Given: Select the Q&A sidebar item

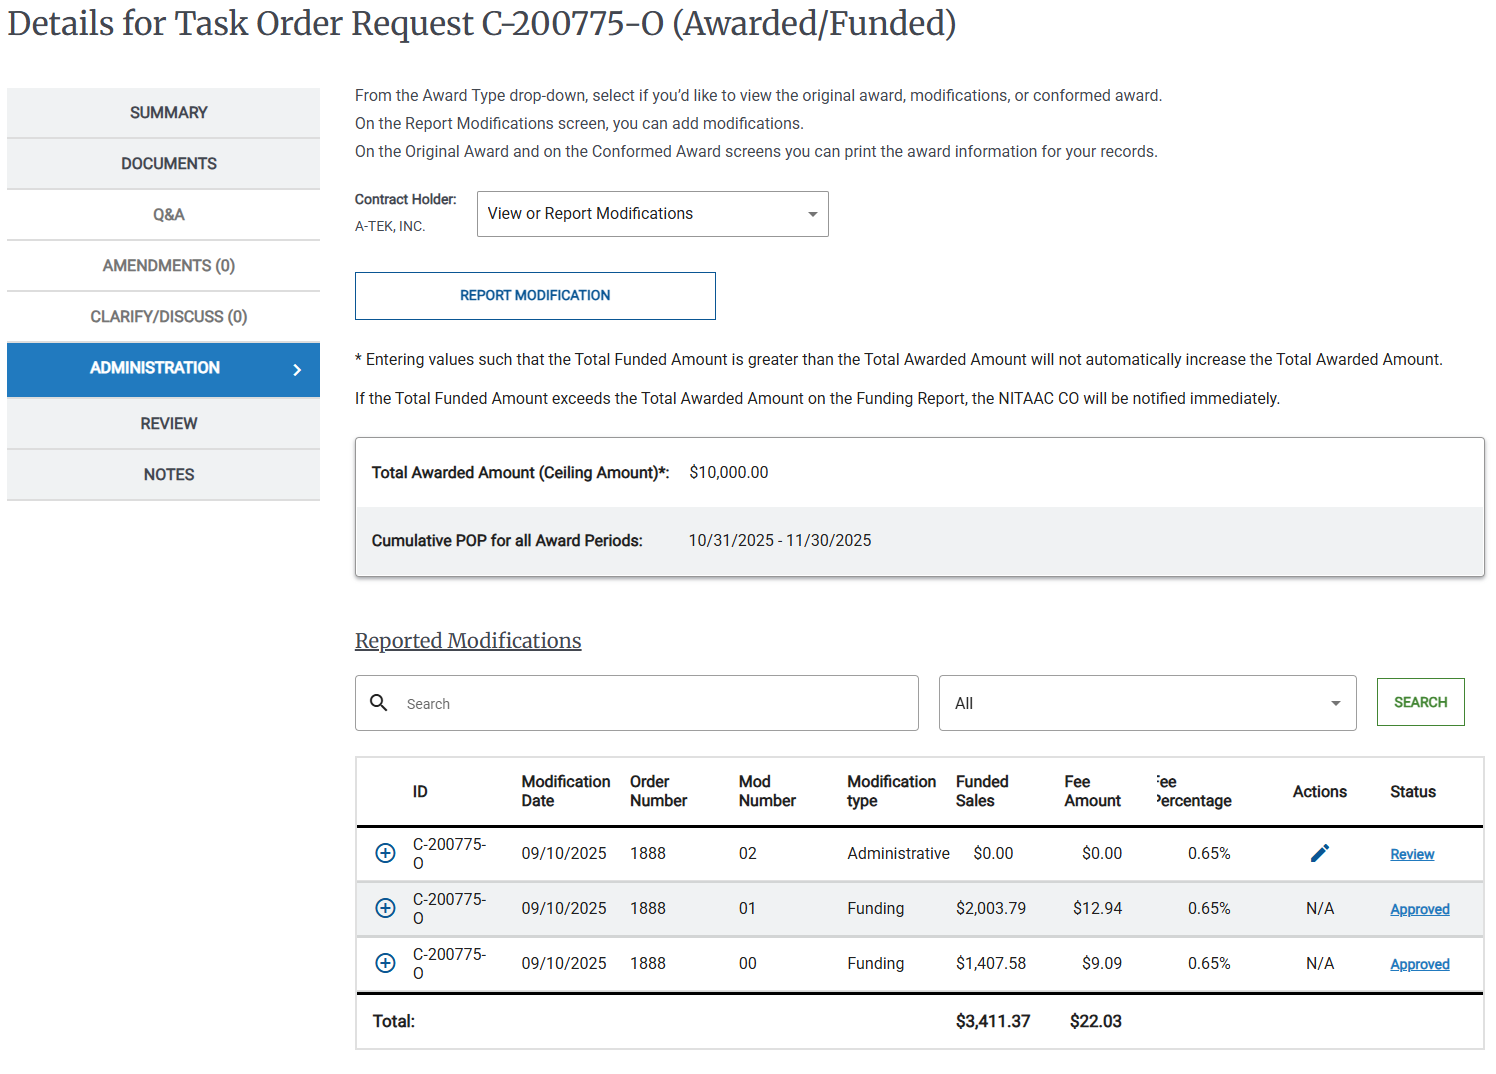Looking at the screenshot, I should click(167, 214).
